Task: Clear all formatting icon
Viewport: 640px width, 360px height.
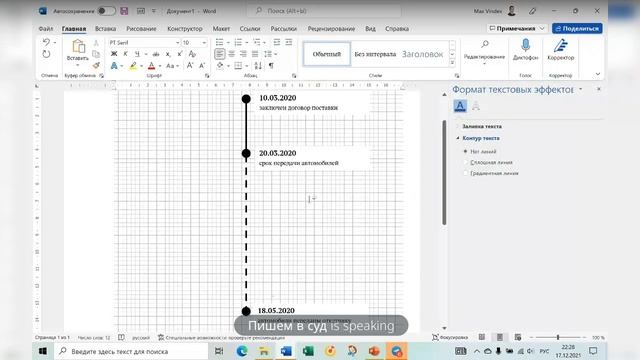Action: click(192, 54)
